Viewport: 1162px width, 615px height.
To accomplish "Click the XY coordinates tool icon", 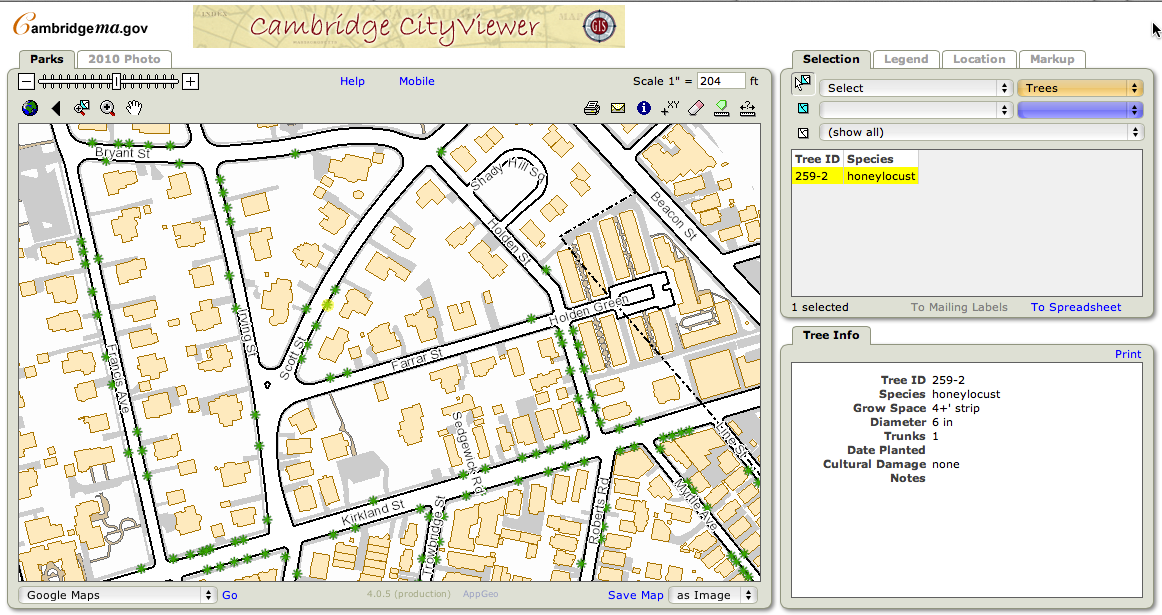I will (x=670, y=108).
